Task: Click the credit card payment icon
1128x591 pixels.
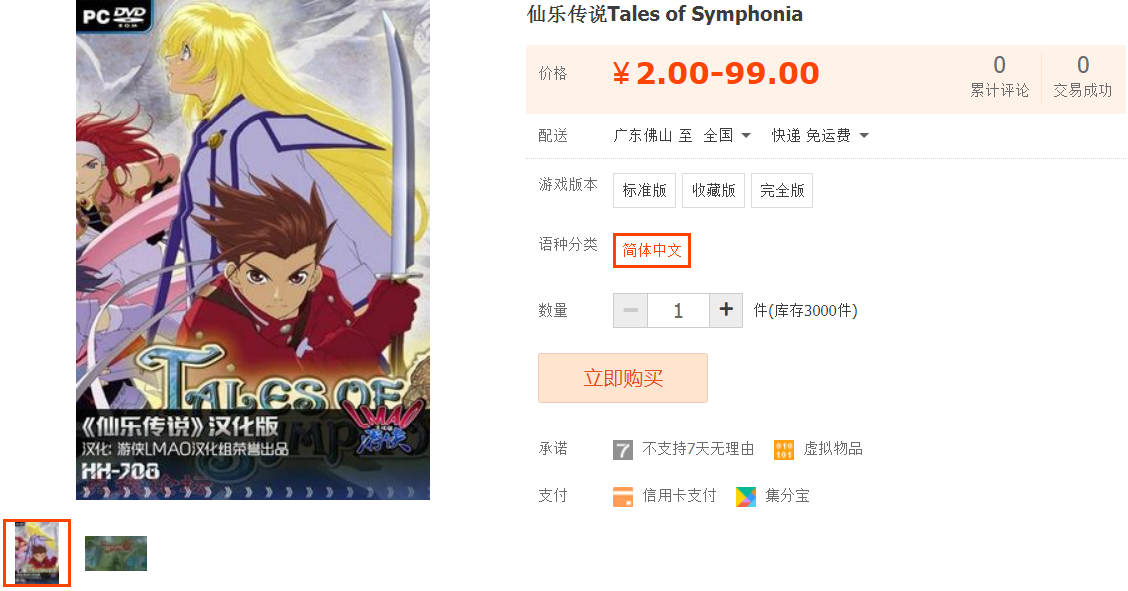Action: click(x=622, y=497)
